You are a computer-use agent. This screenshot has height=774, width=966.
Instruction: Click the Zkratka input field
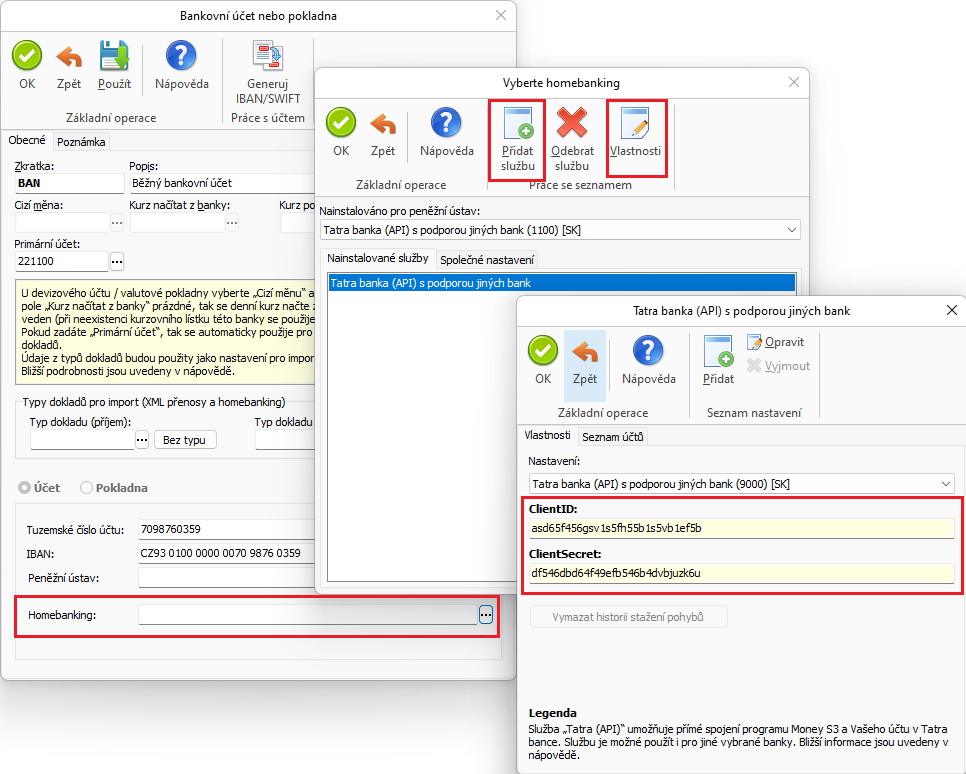pyautogui.click(x=69, y=183)
